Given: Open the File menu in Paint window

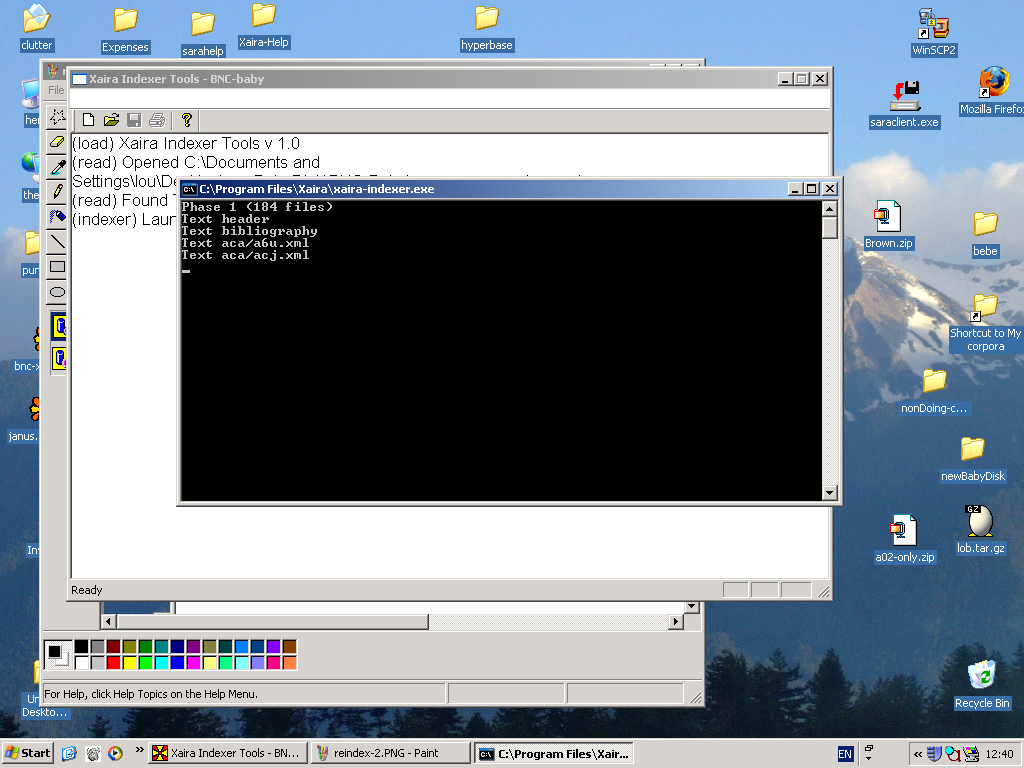Looking at the screenshot, I should click(56, 90).
